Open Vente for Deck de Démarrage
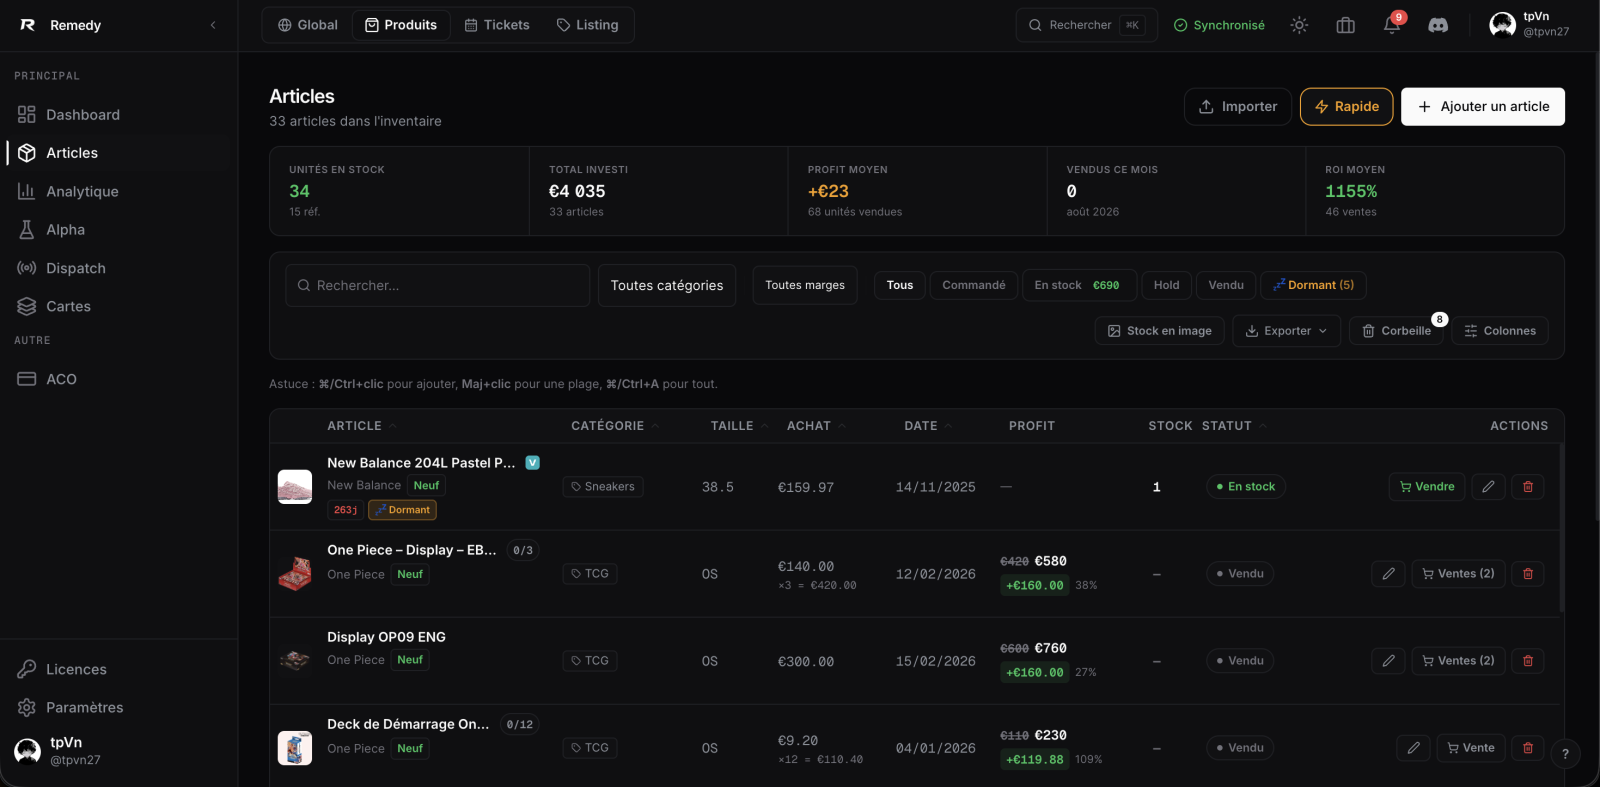Screen dimensions: 1600x787 click(1471, 748)
